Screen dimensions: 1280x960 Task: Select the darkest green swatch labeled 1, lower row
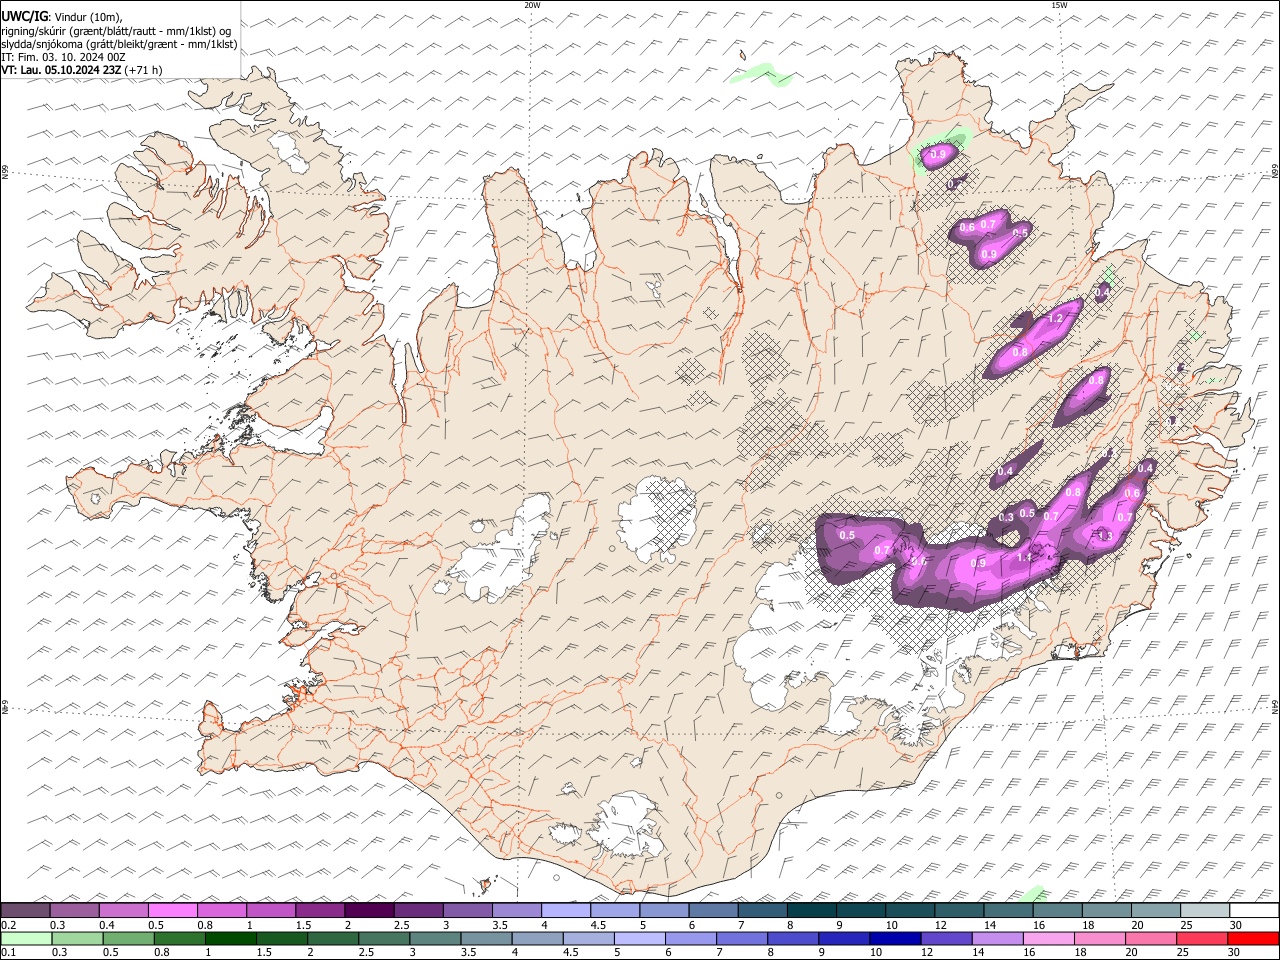click(231, 938)
